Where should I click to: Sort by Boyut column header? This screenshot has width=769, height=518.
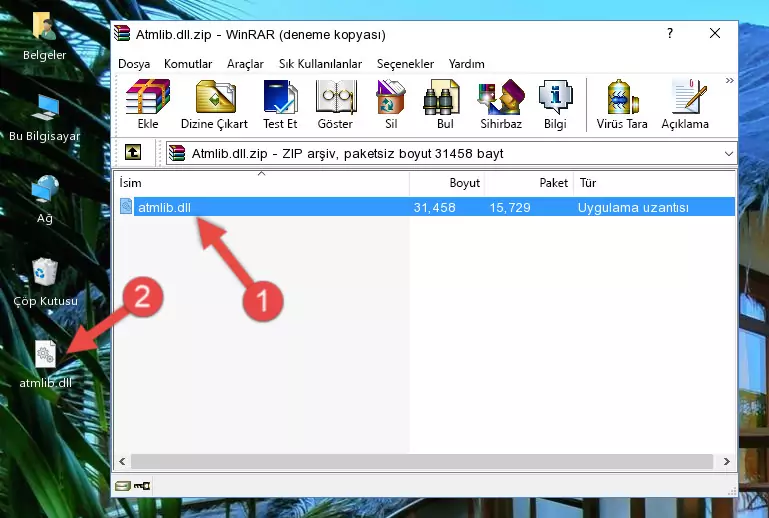(x=447, y=183)
